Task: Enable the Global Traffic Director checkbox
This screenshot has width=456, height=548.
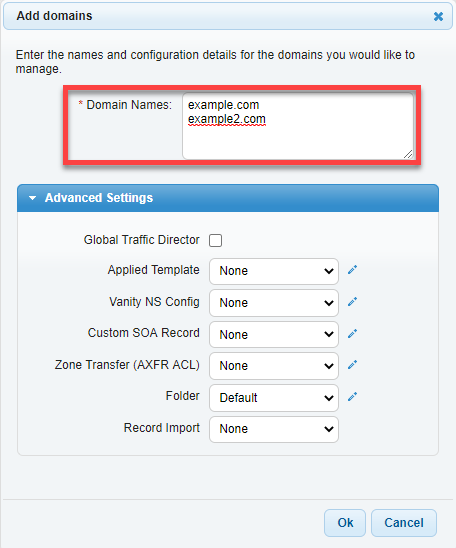Action: 215,240
